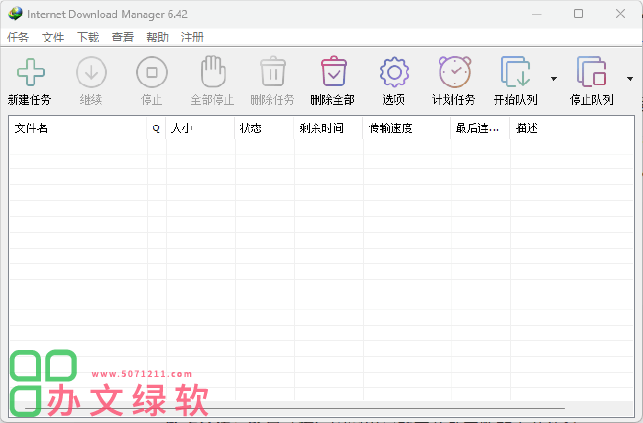Click the 停止队列 icon
The height and width of the screenshot is (423, 643).
point(591,72)
